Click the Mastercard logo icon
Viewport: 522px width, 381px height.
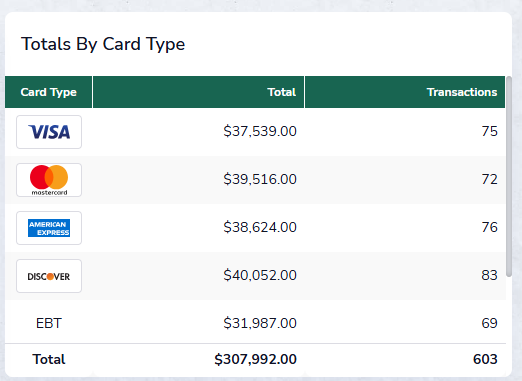49,180
